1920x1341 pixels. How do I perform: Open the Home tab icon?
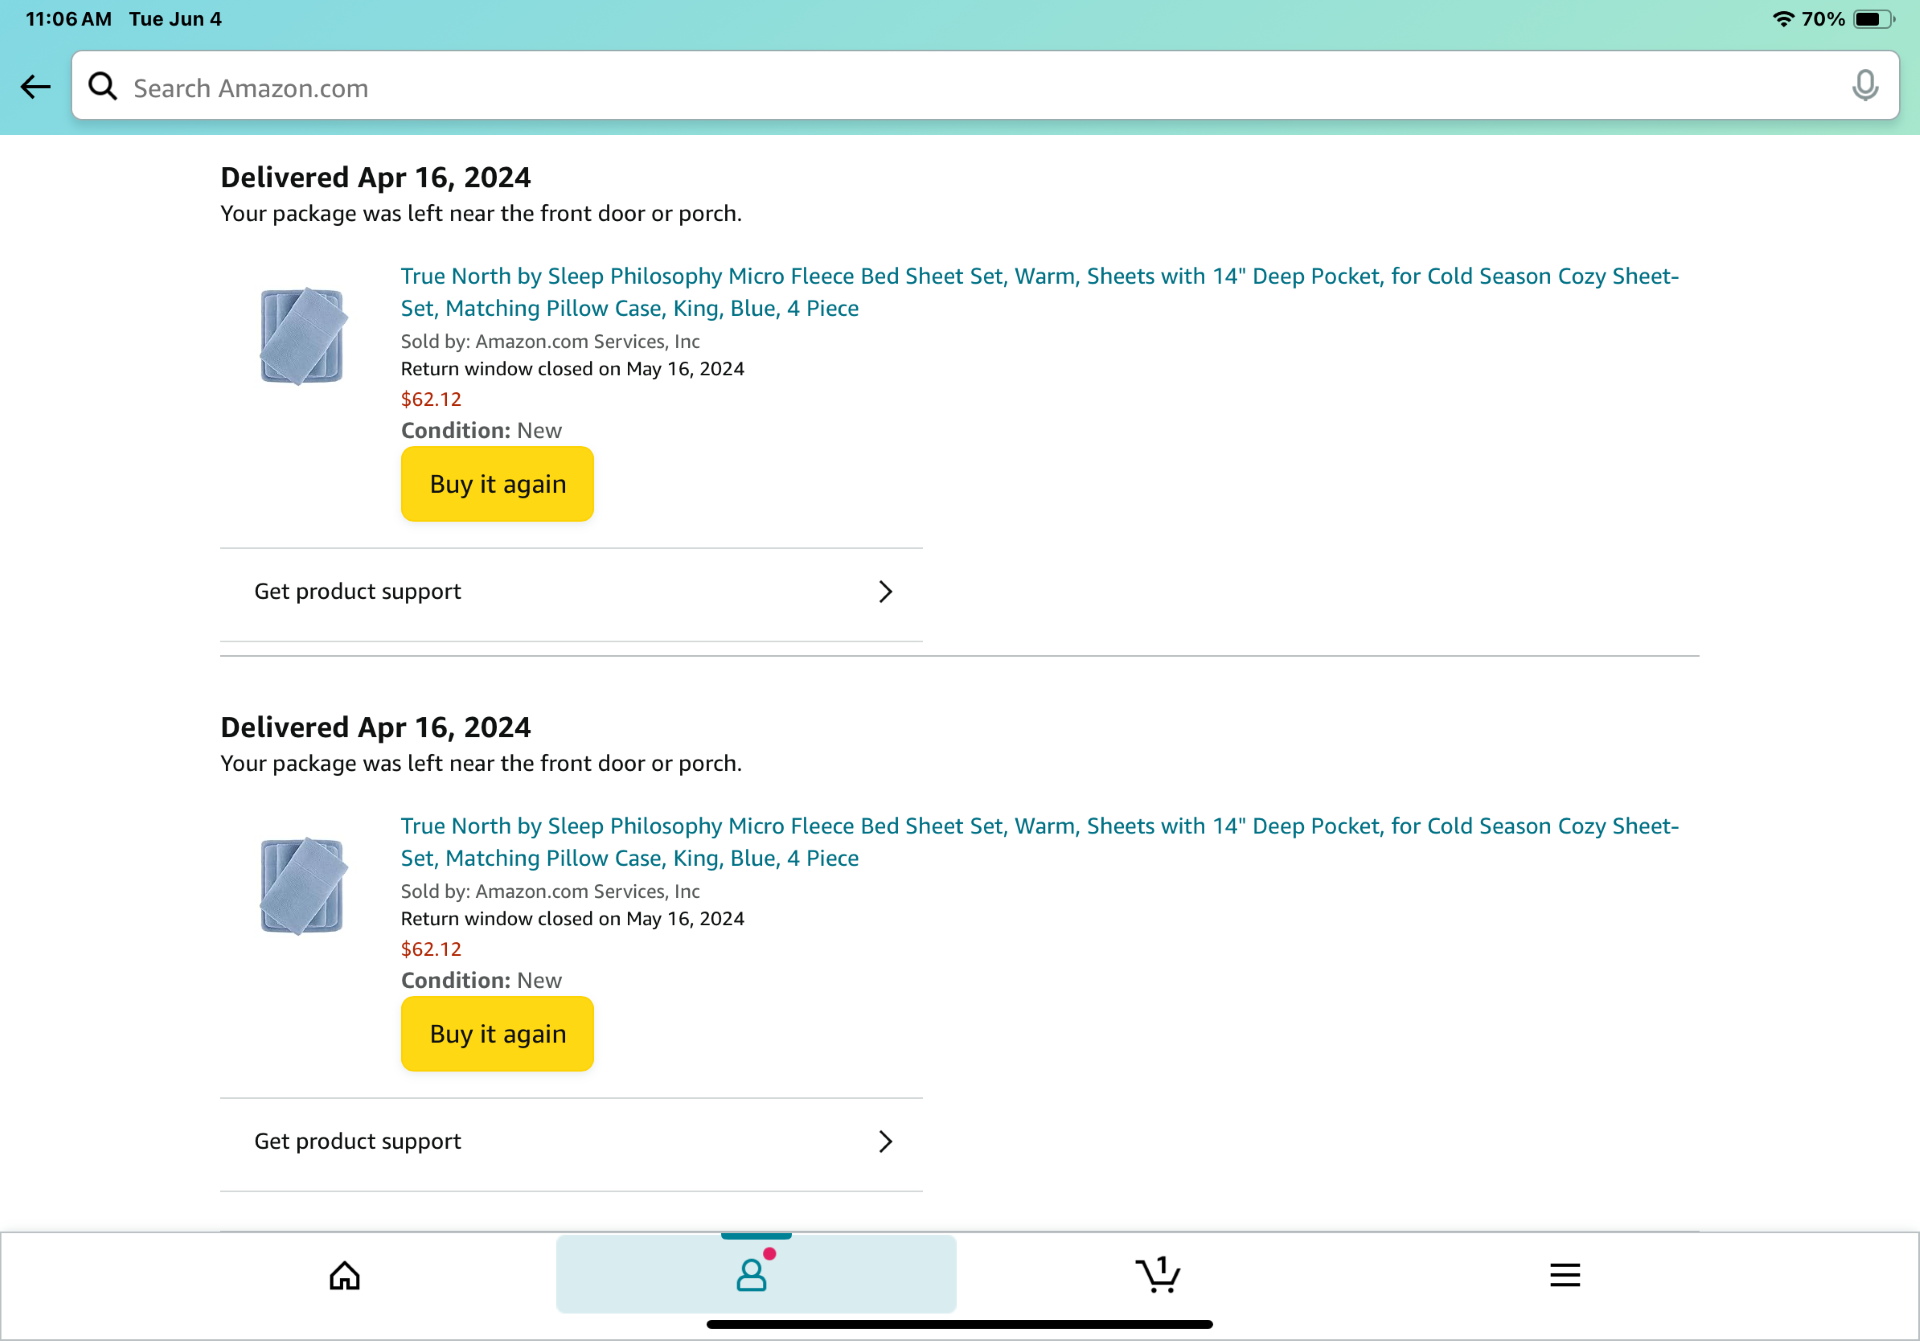344,1275
